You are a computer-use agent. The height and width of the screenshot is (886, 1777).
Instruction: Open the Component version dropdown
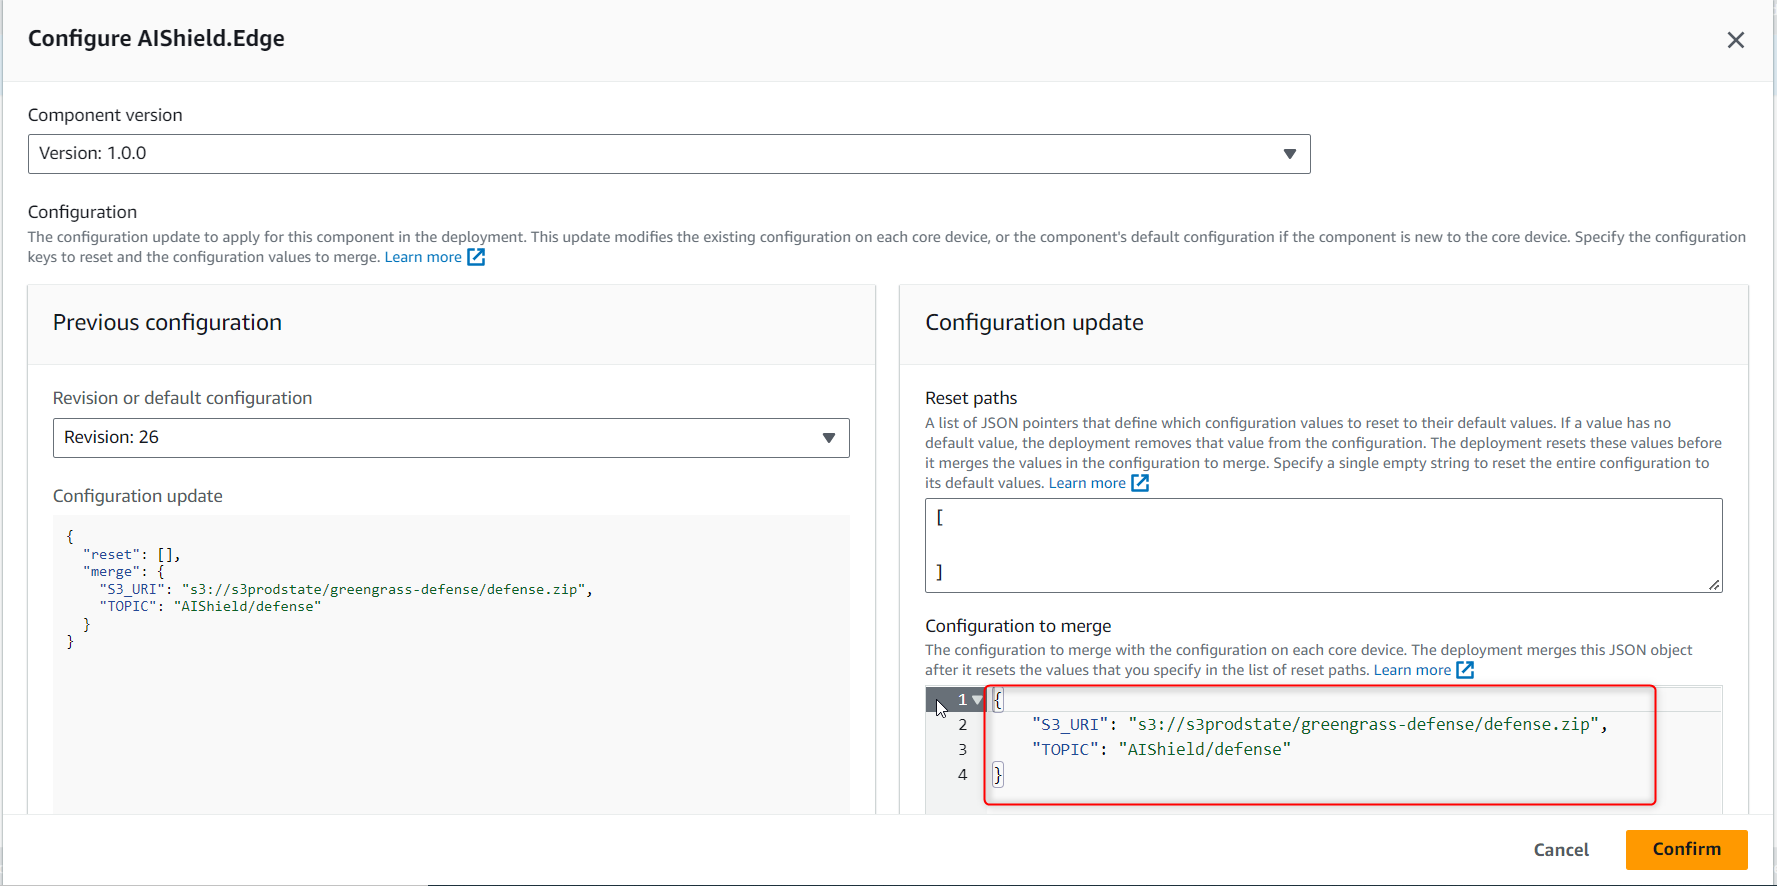click(669, 154)
